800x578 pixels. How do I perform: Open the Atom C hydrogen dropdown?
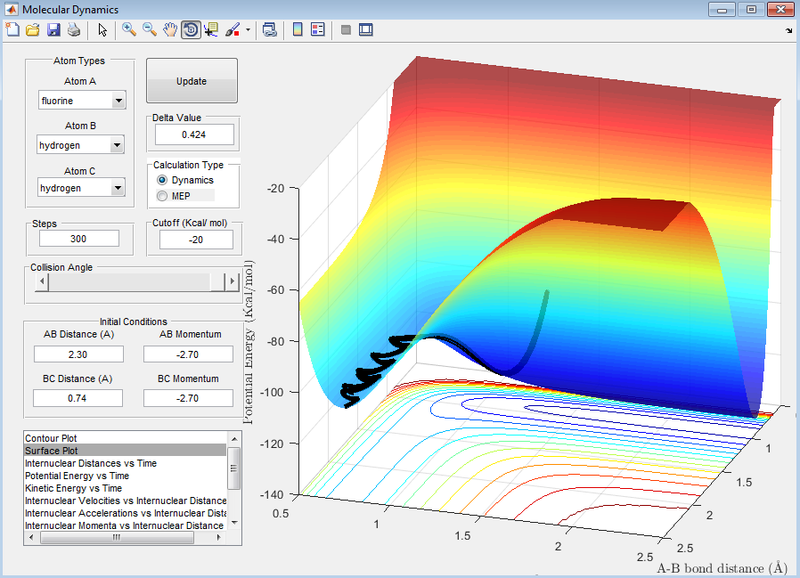(x=81, y=187)
